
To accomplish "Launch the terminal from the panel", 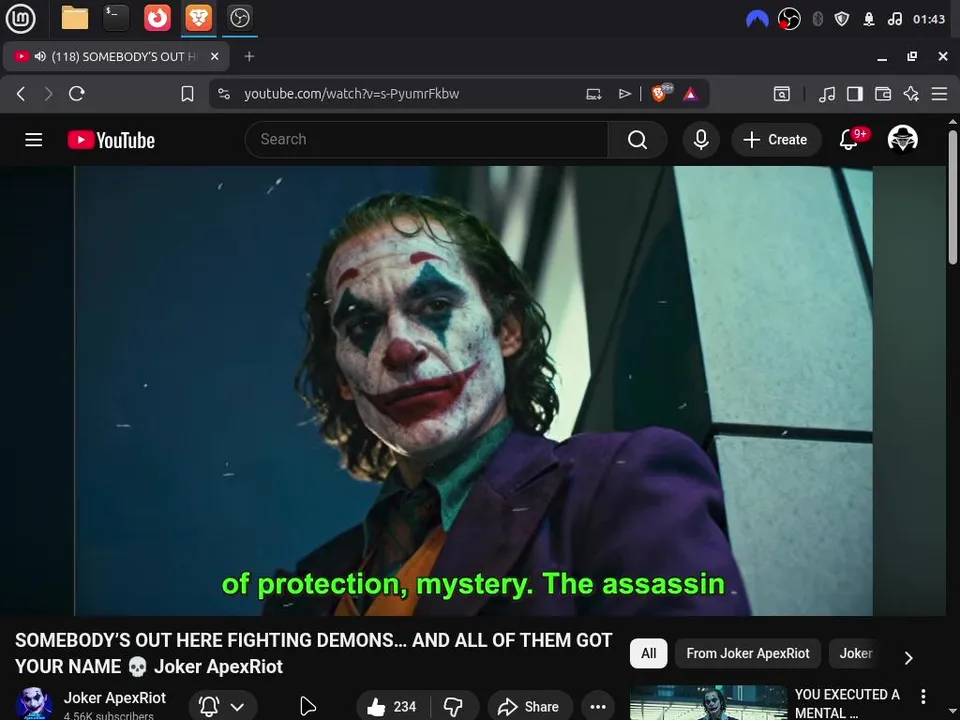I will pos(116,18).
